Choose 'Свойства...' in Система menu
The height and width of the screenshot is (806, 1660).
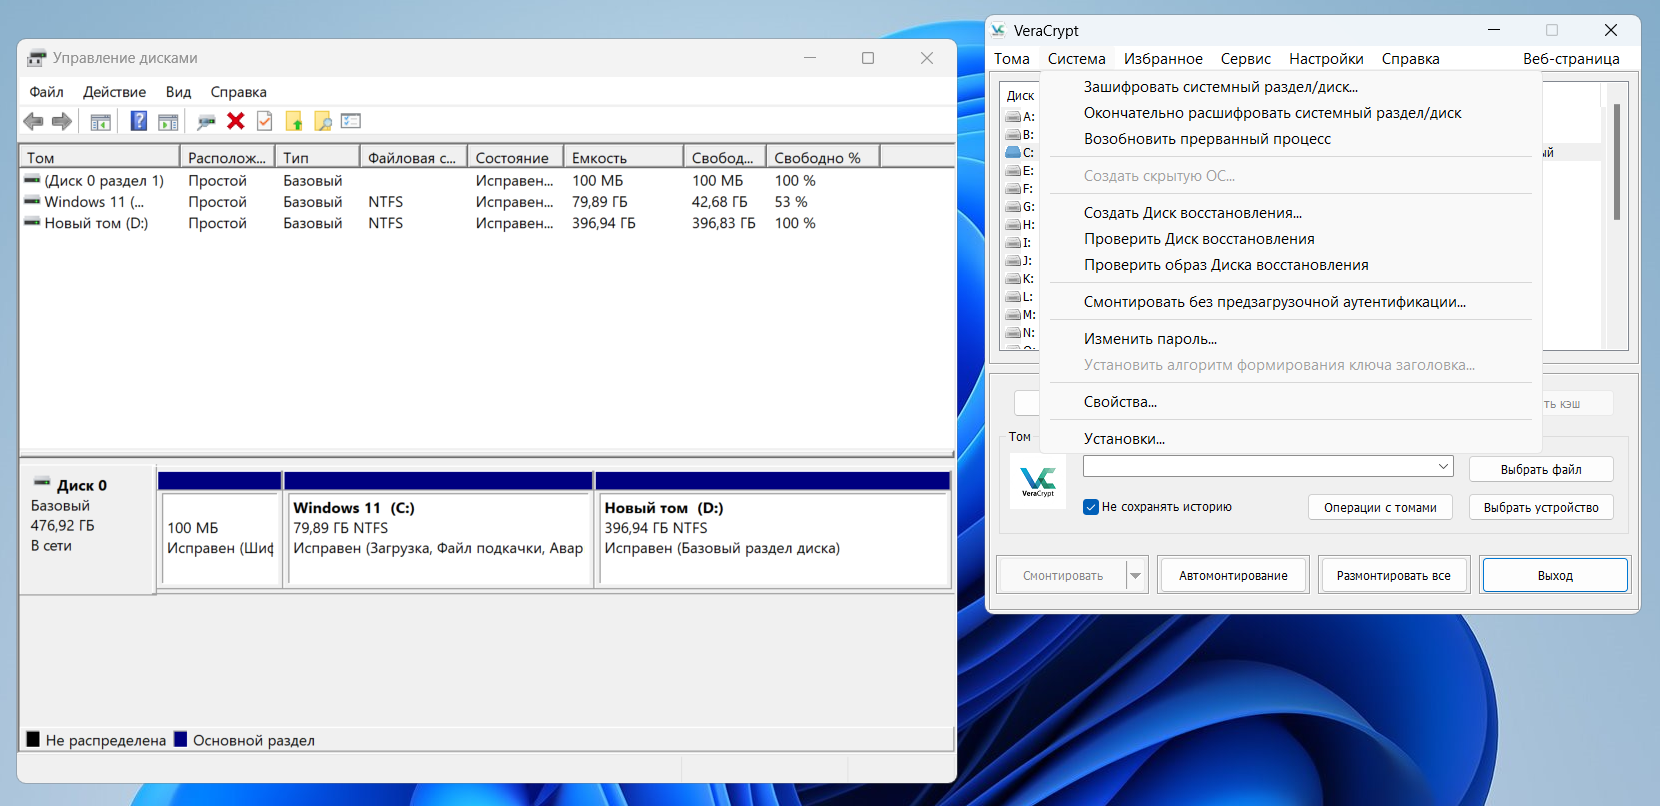click(x=1290, y=402)
